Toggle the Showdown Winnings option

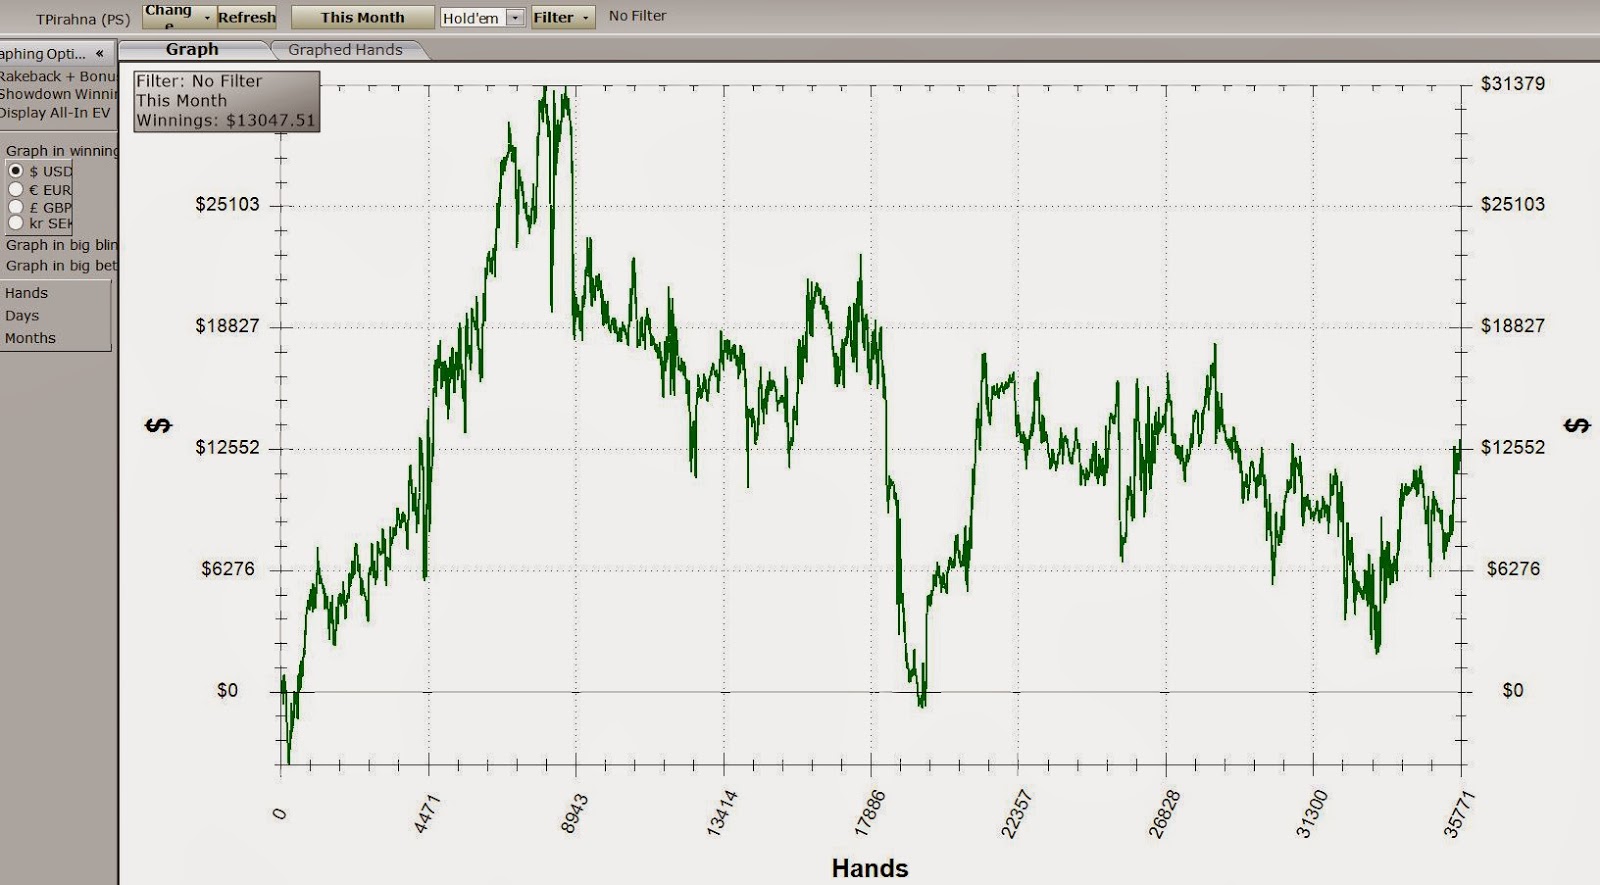click(x=58, y=94)
